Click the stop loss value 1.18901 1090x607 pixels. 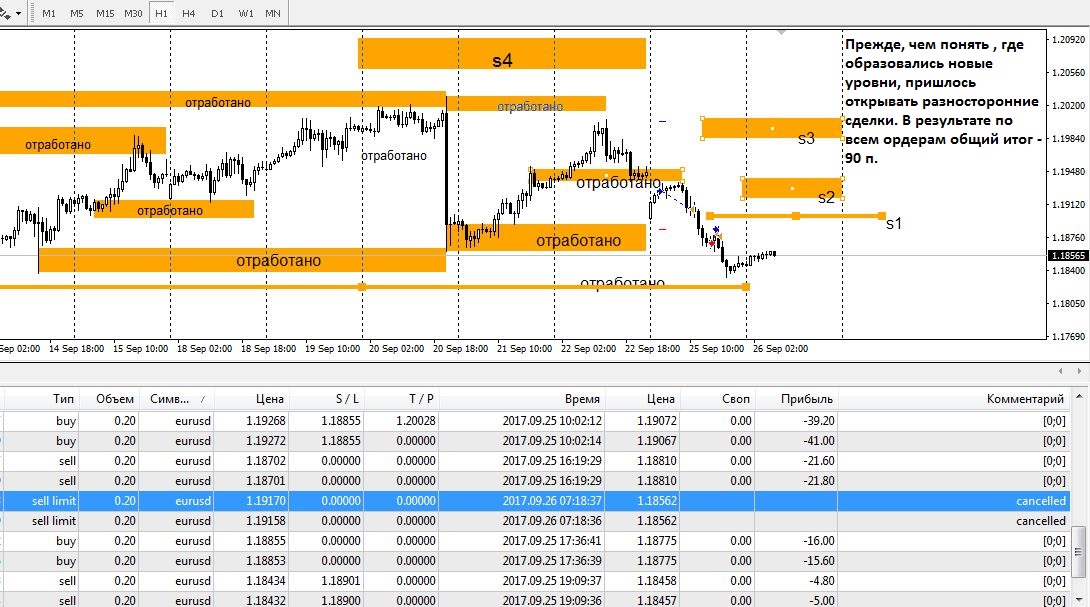coord(341,581)
